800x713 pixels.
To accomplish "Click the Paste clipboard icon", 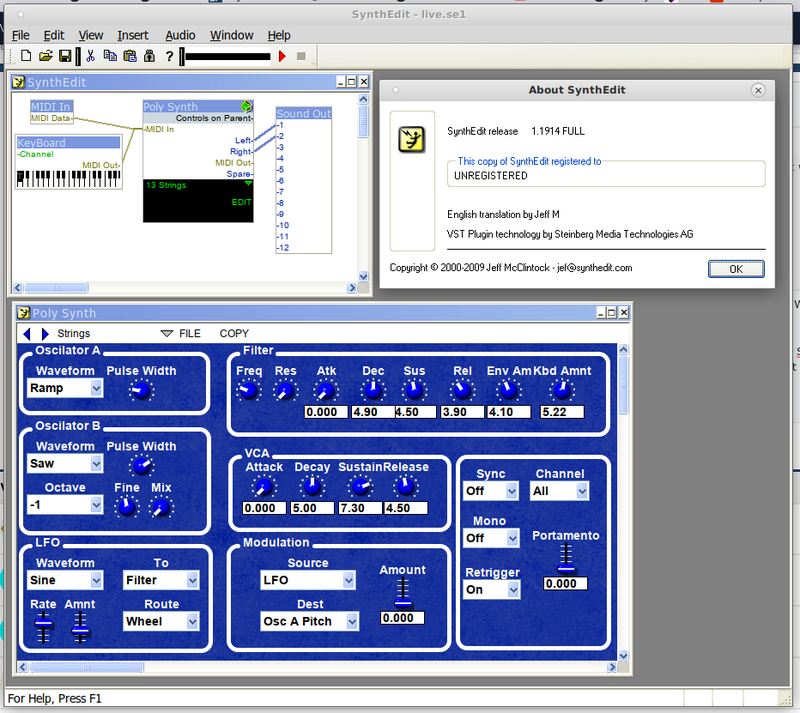I will [x=130, y=56].
